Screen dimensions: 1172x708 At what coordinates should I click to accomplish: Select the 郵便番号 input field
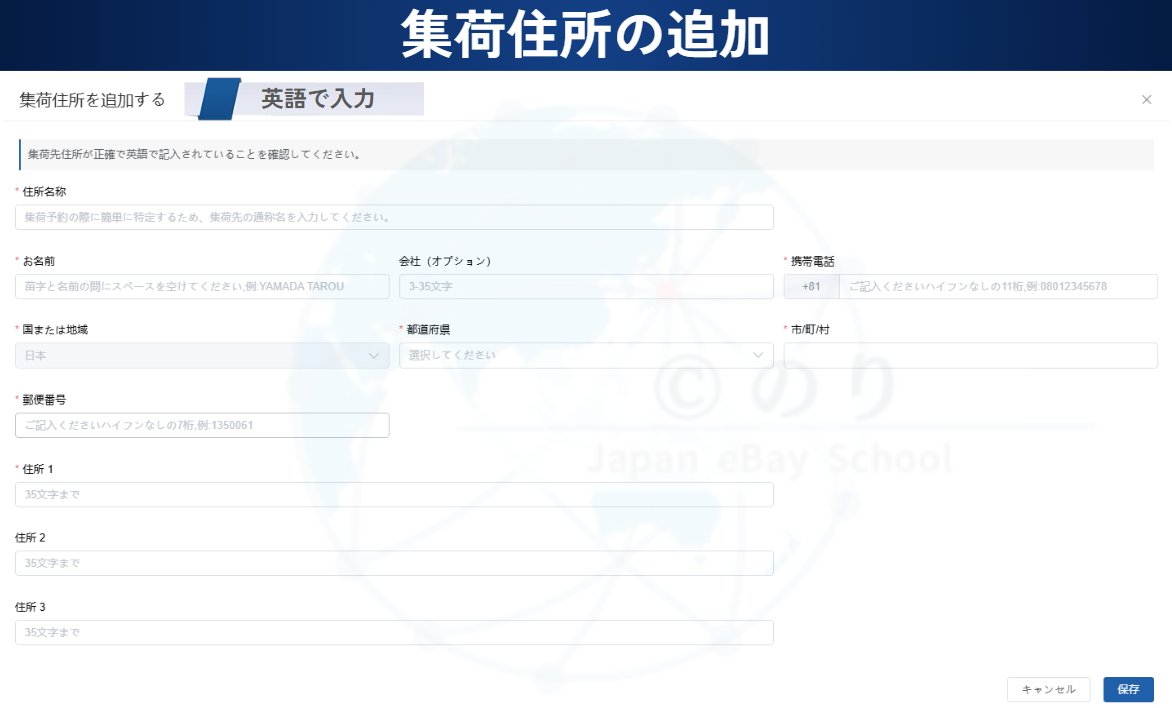(202, 425)
